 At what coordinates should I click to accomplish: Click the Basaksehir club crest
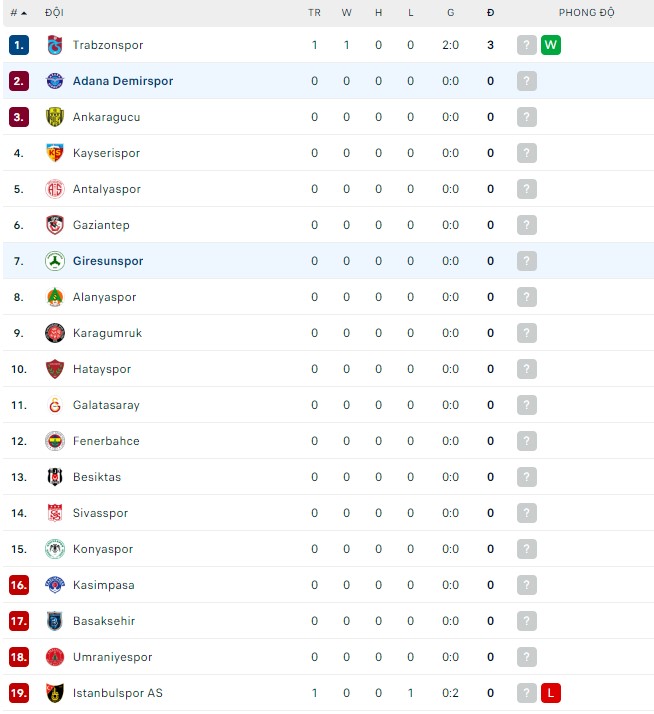click(x=54, y=621)
